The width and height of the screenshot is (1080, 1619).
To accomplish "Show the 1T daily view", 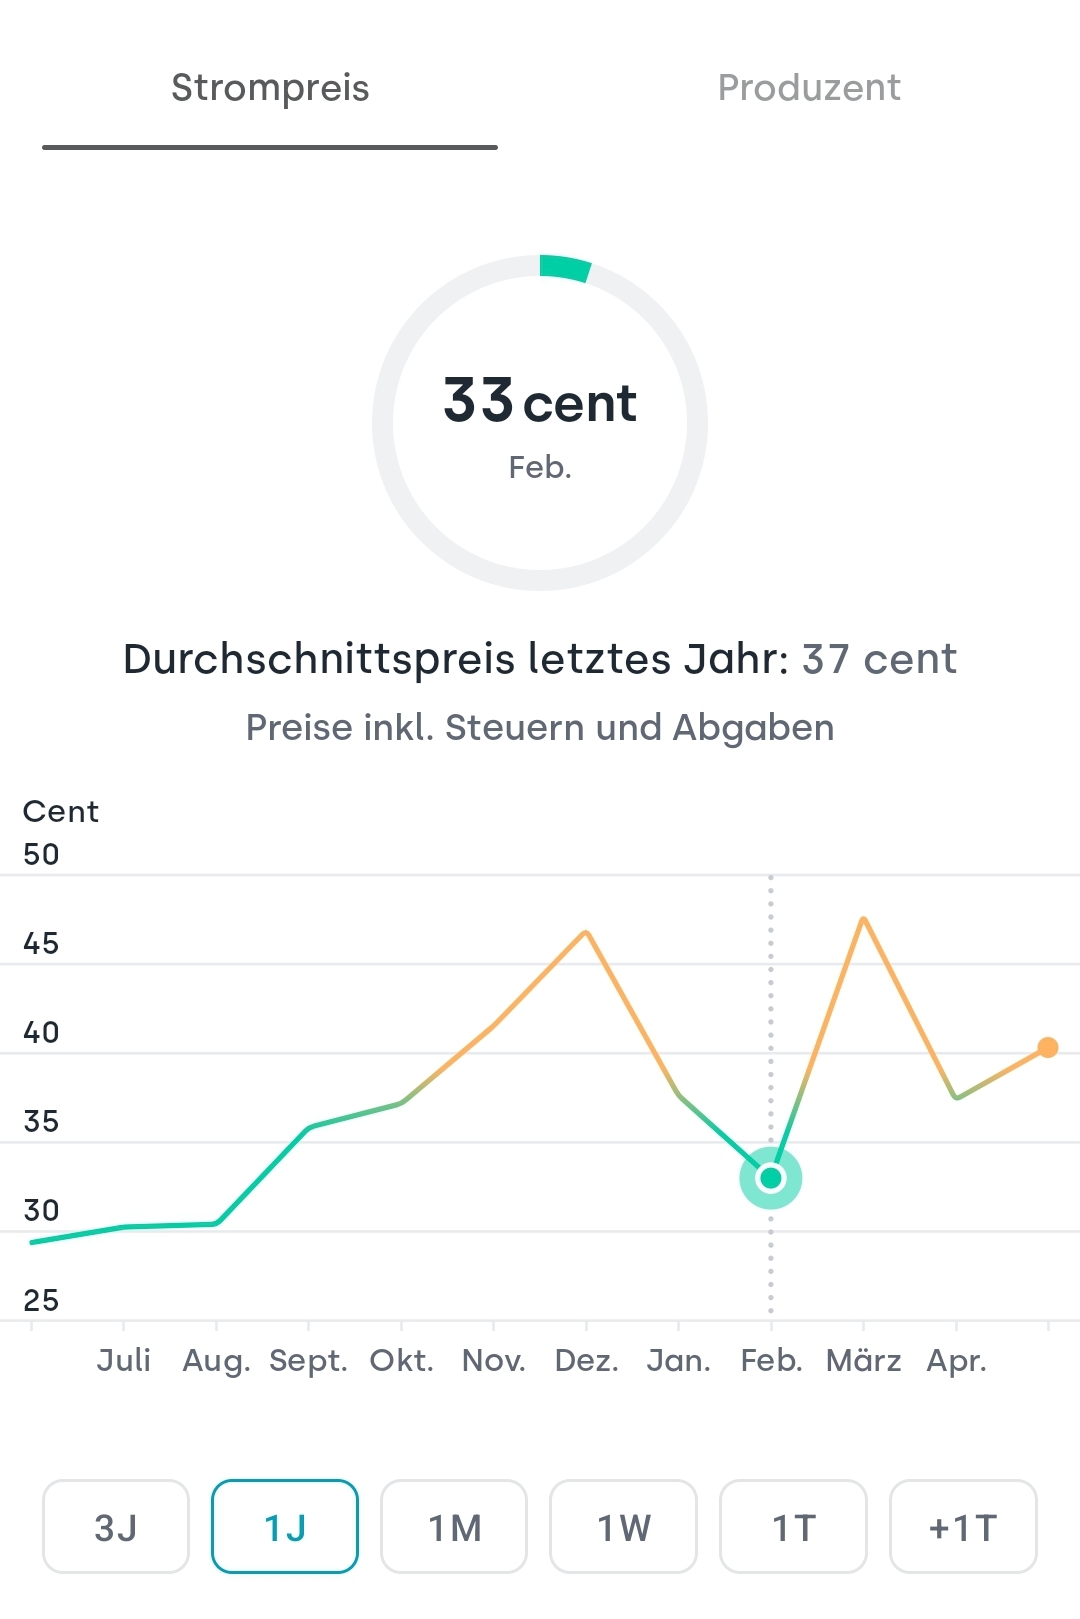I will pyautogui.click(x=793, y=1526).
